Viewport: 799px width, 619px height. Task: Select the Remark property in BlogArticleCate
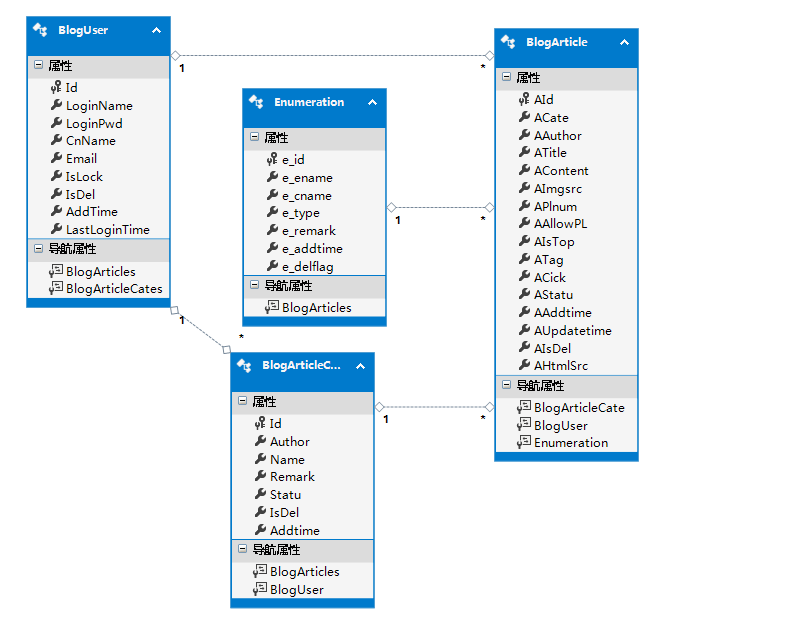pyautogui.click(x=292, y=477)
